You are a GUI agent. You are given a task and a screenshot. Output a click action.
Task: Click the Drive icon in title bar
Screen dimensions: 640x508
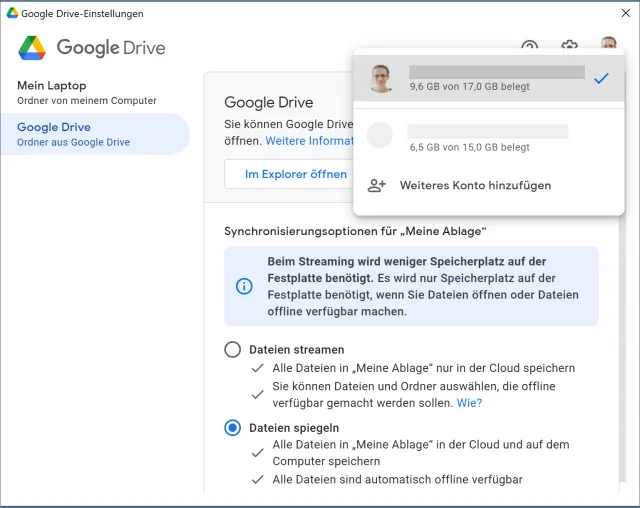tap(12, 14)
